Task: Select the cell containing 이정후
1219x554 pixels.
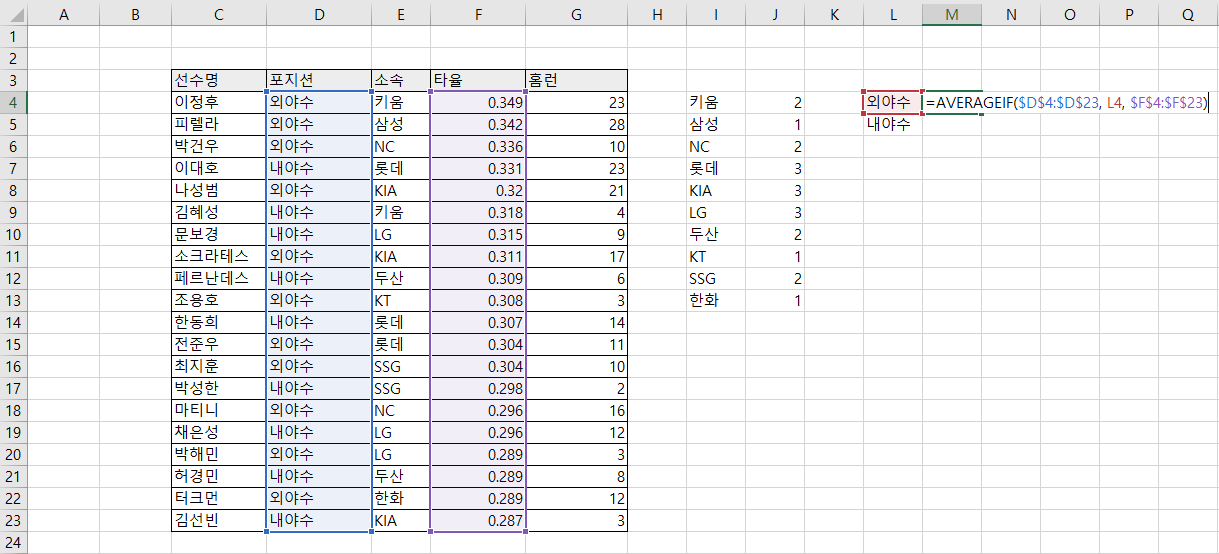Action: click(x=218, y=102)
